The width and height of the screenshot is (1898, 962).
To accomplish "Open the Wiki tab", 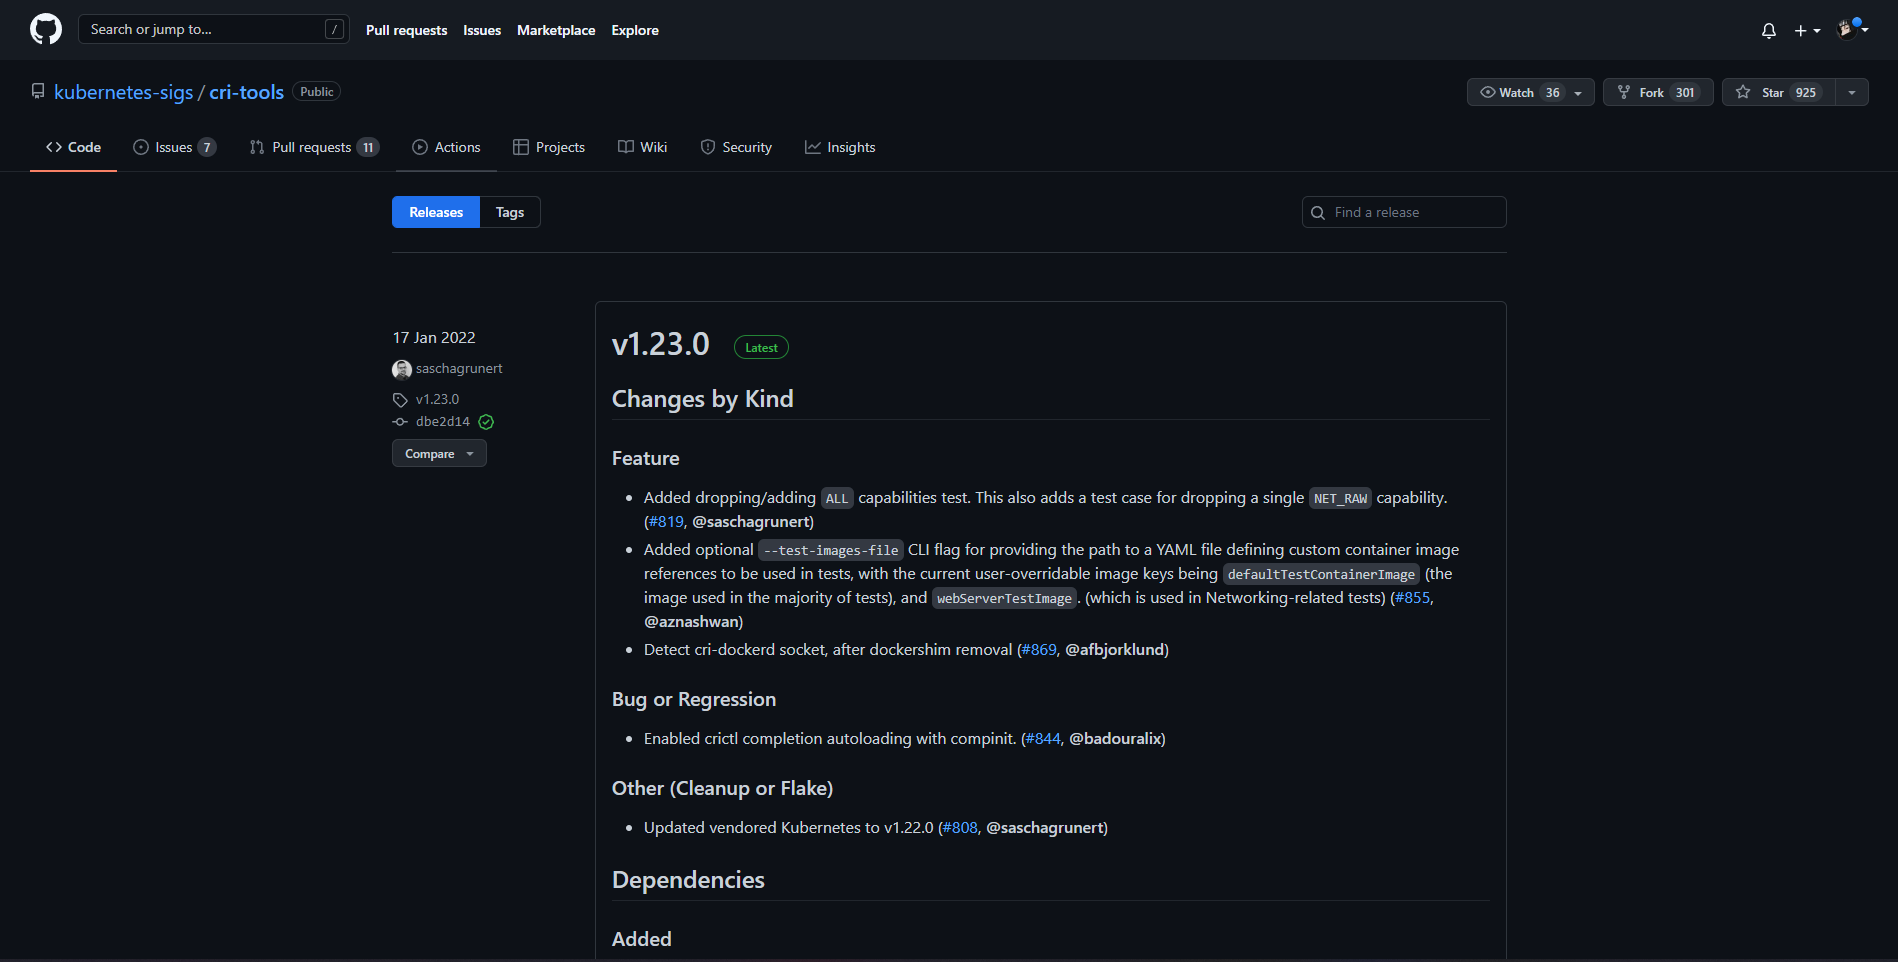I will click(x=642, y=147).
